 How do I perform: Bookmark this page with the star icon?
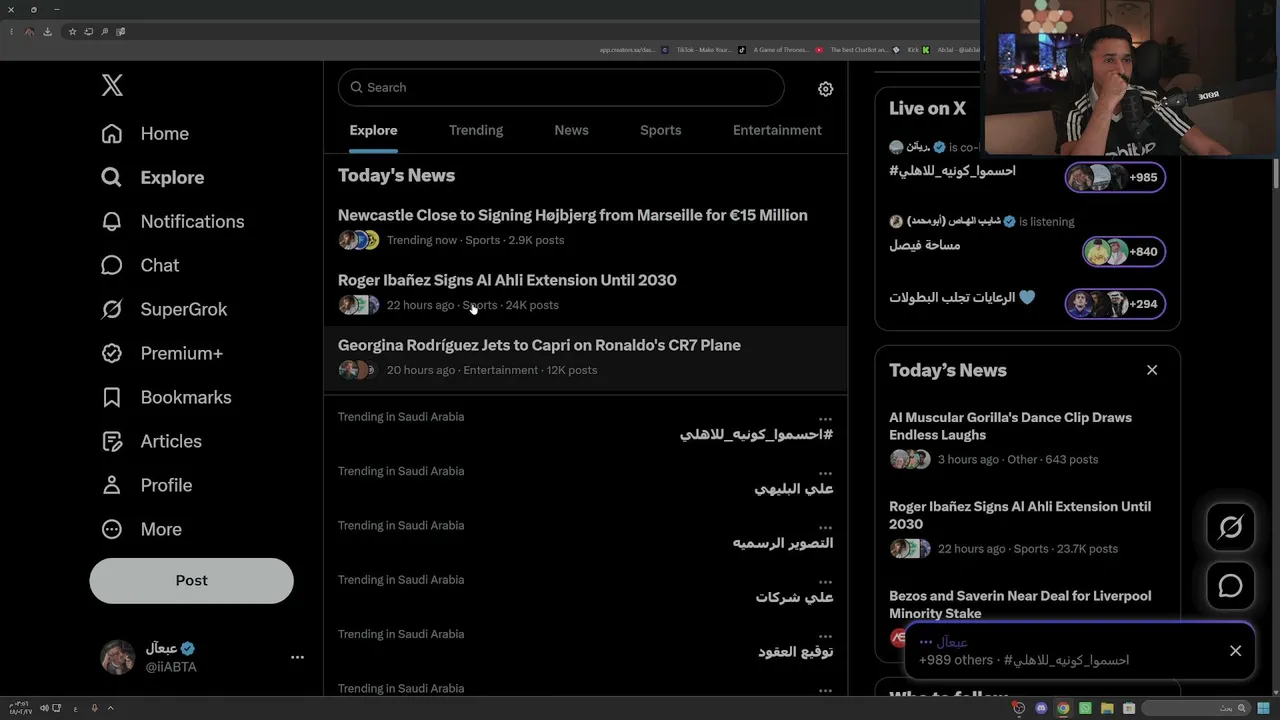pos(72,32)
